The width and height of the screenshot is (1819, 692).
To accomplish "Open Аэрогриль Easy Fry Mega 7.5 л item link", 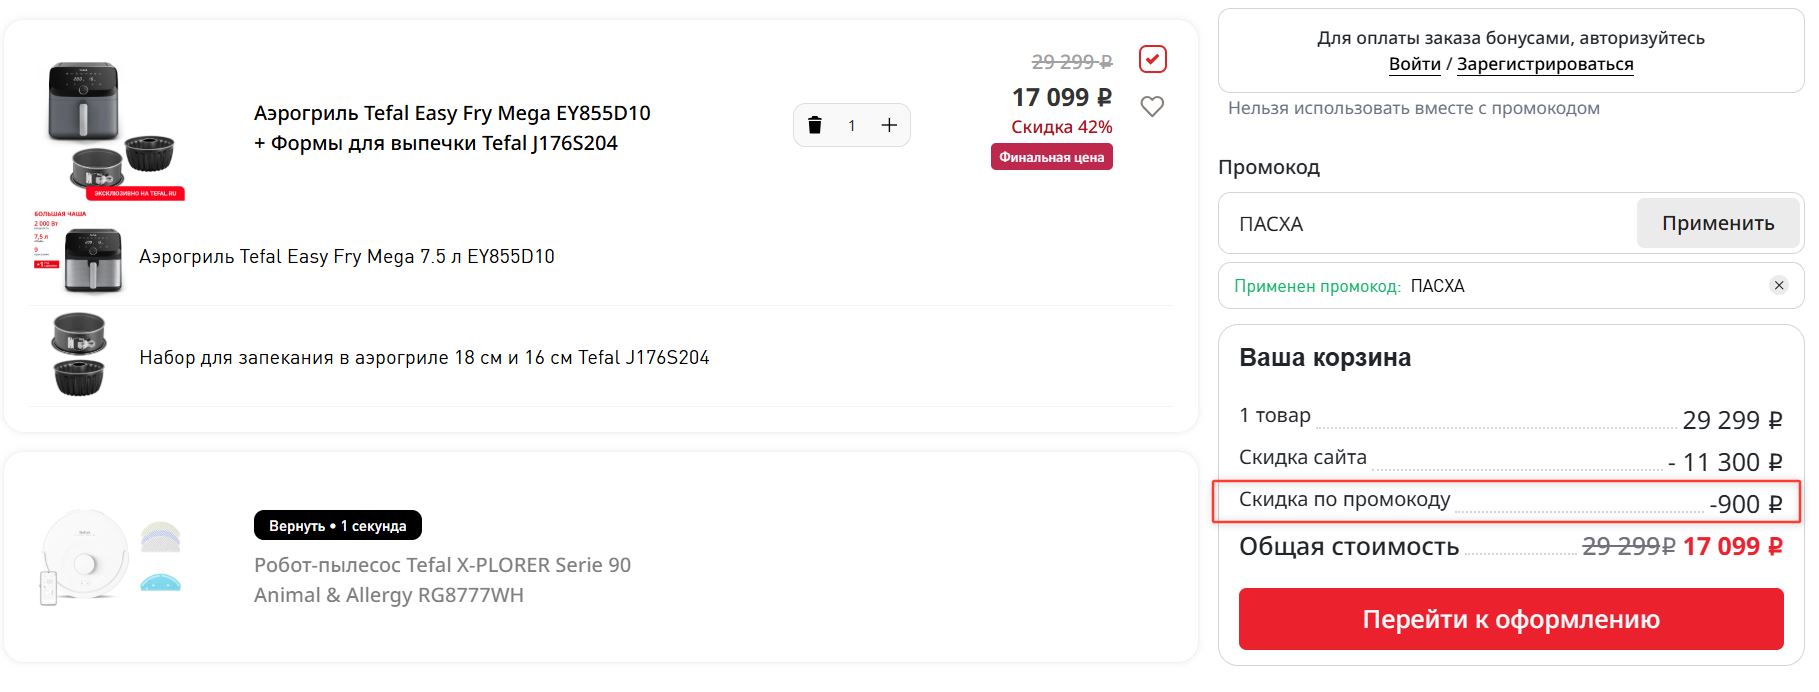I will pos(346,257).
